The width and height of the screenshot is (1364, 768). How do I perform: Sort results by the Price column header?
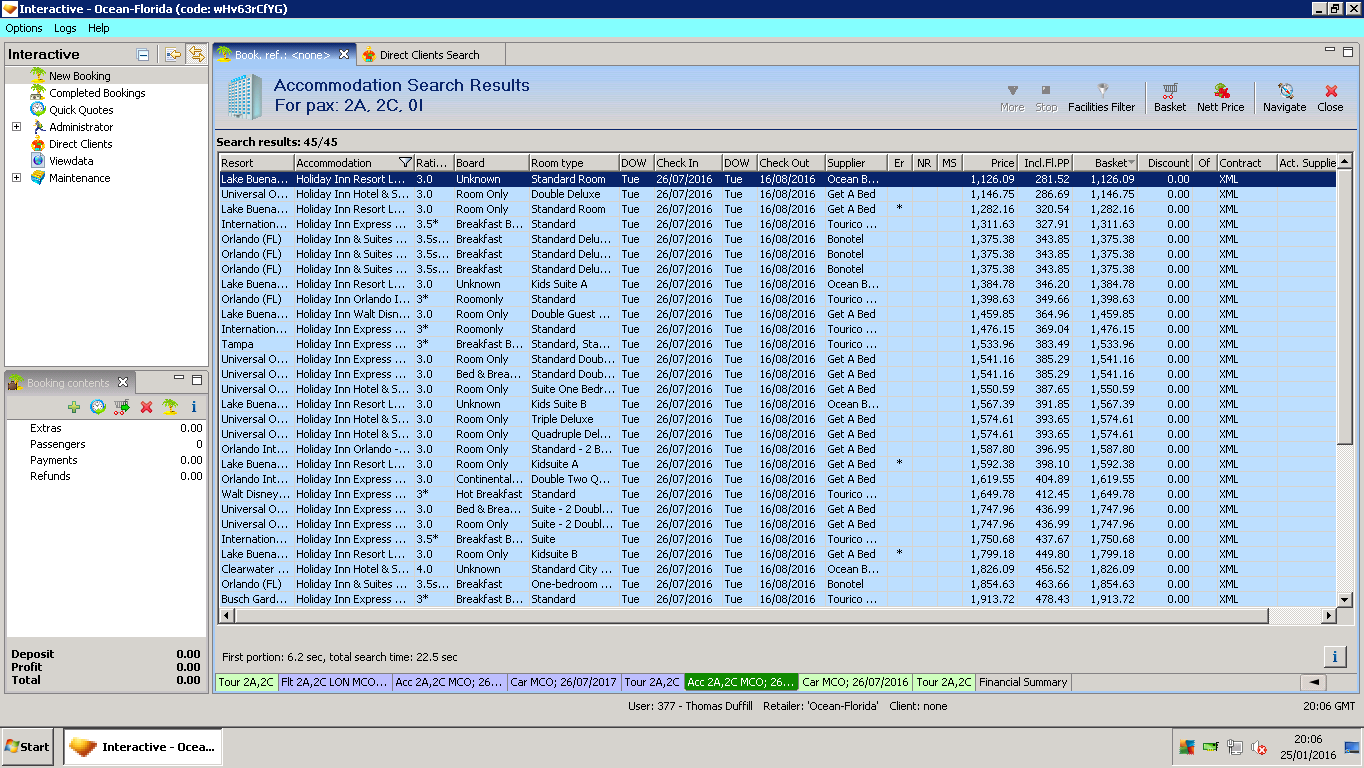(990, 163)
